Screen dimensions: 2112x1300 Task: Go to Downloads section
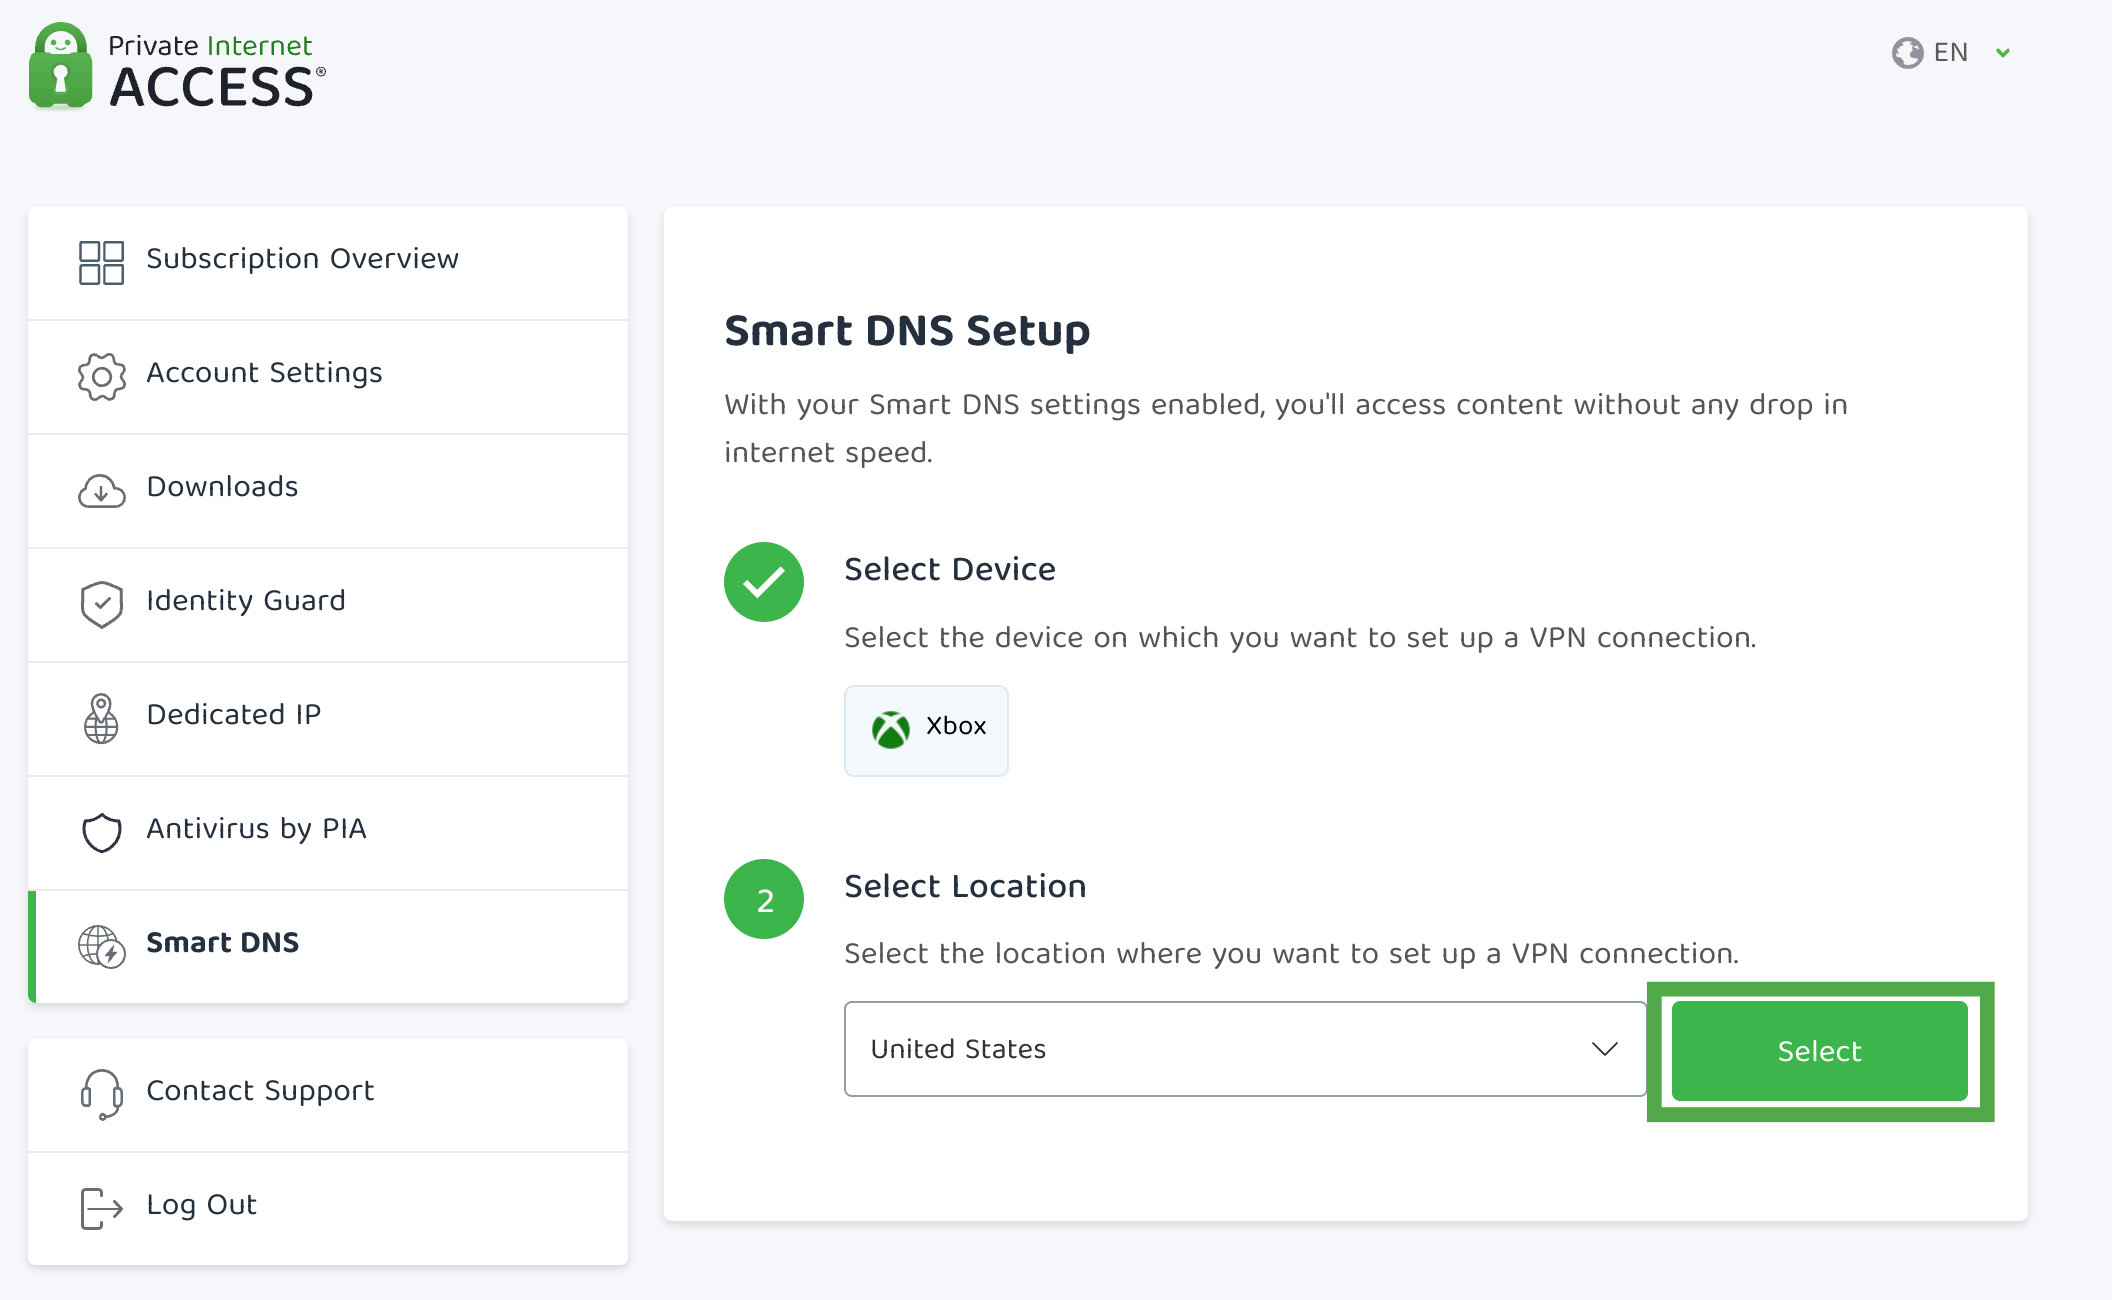click(x=328, y=491)
